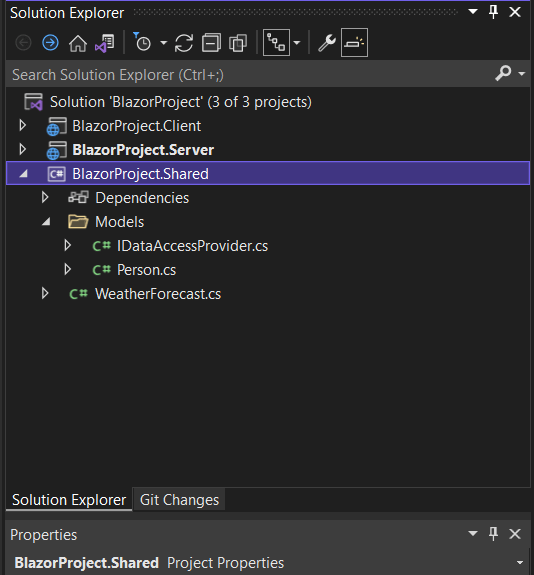Switch to the Git Changes tab
The width and height of the screenshot is (534, 575).
pos(179,499)
